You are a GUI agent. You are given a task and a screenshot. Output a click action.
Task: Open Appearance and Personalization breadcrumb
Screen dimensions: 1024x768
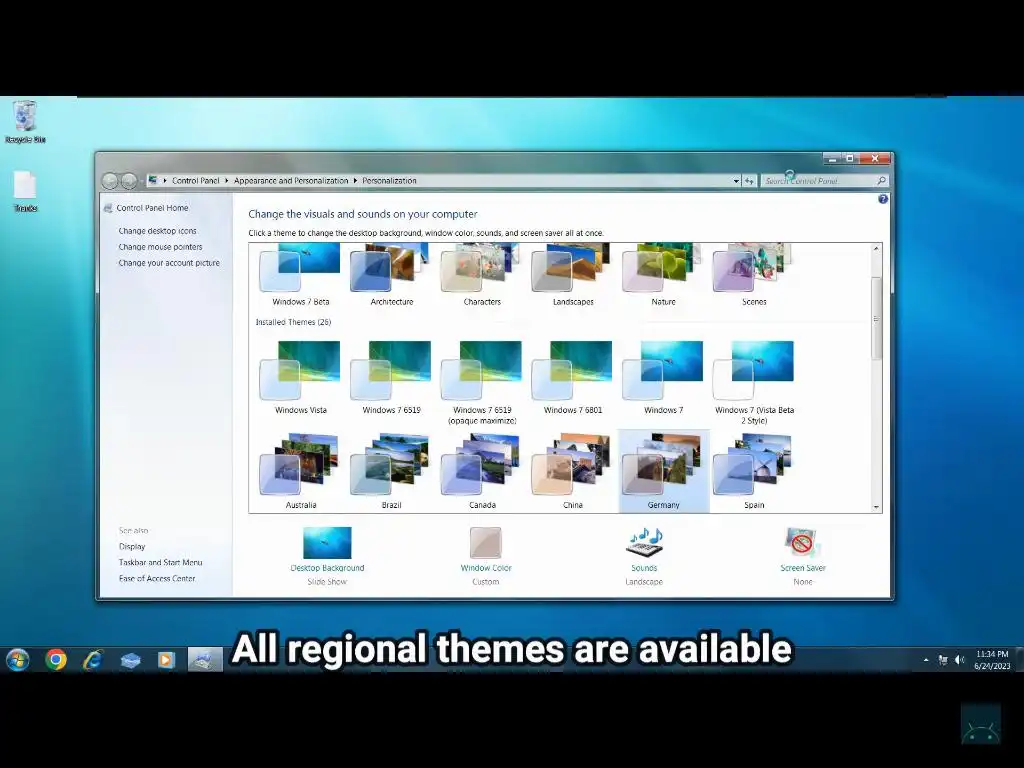(x=291, y=181)
